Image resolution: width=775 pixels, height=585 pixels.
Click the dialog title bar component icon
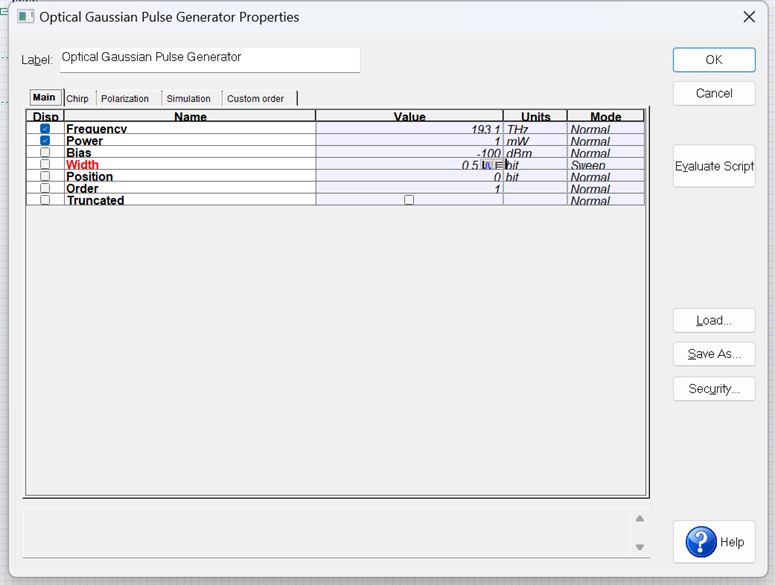25,17
